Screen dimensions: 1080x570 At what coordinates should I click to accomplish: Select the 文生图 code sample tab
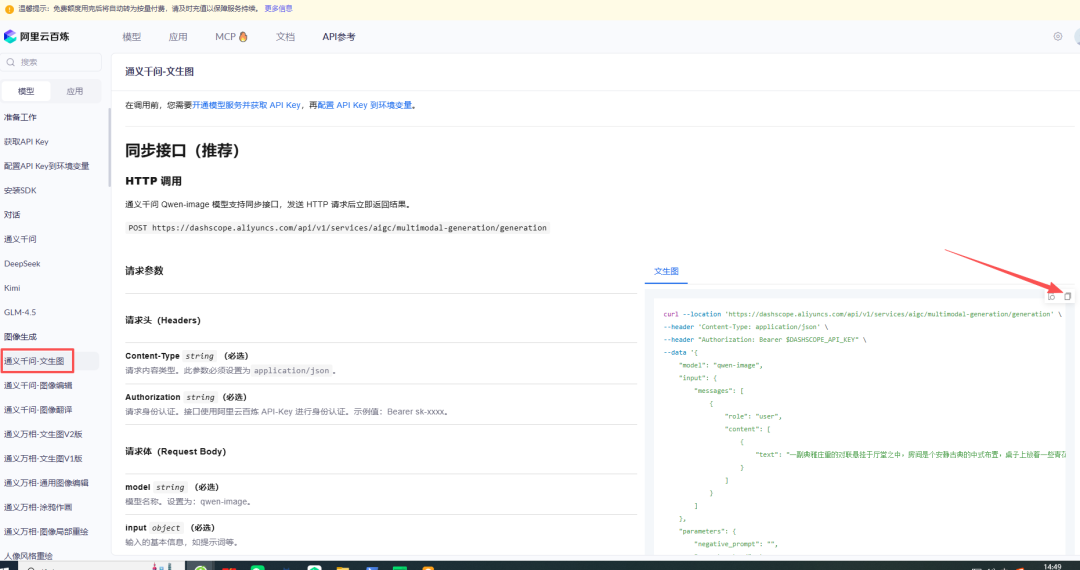tap(666, 271)
